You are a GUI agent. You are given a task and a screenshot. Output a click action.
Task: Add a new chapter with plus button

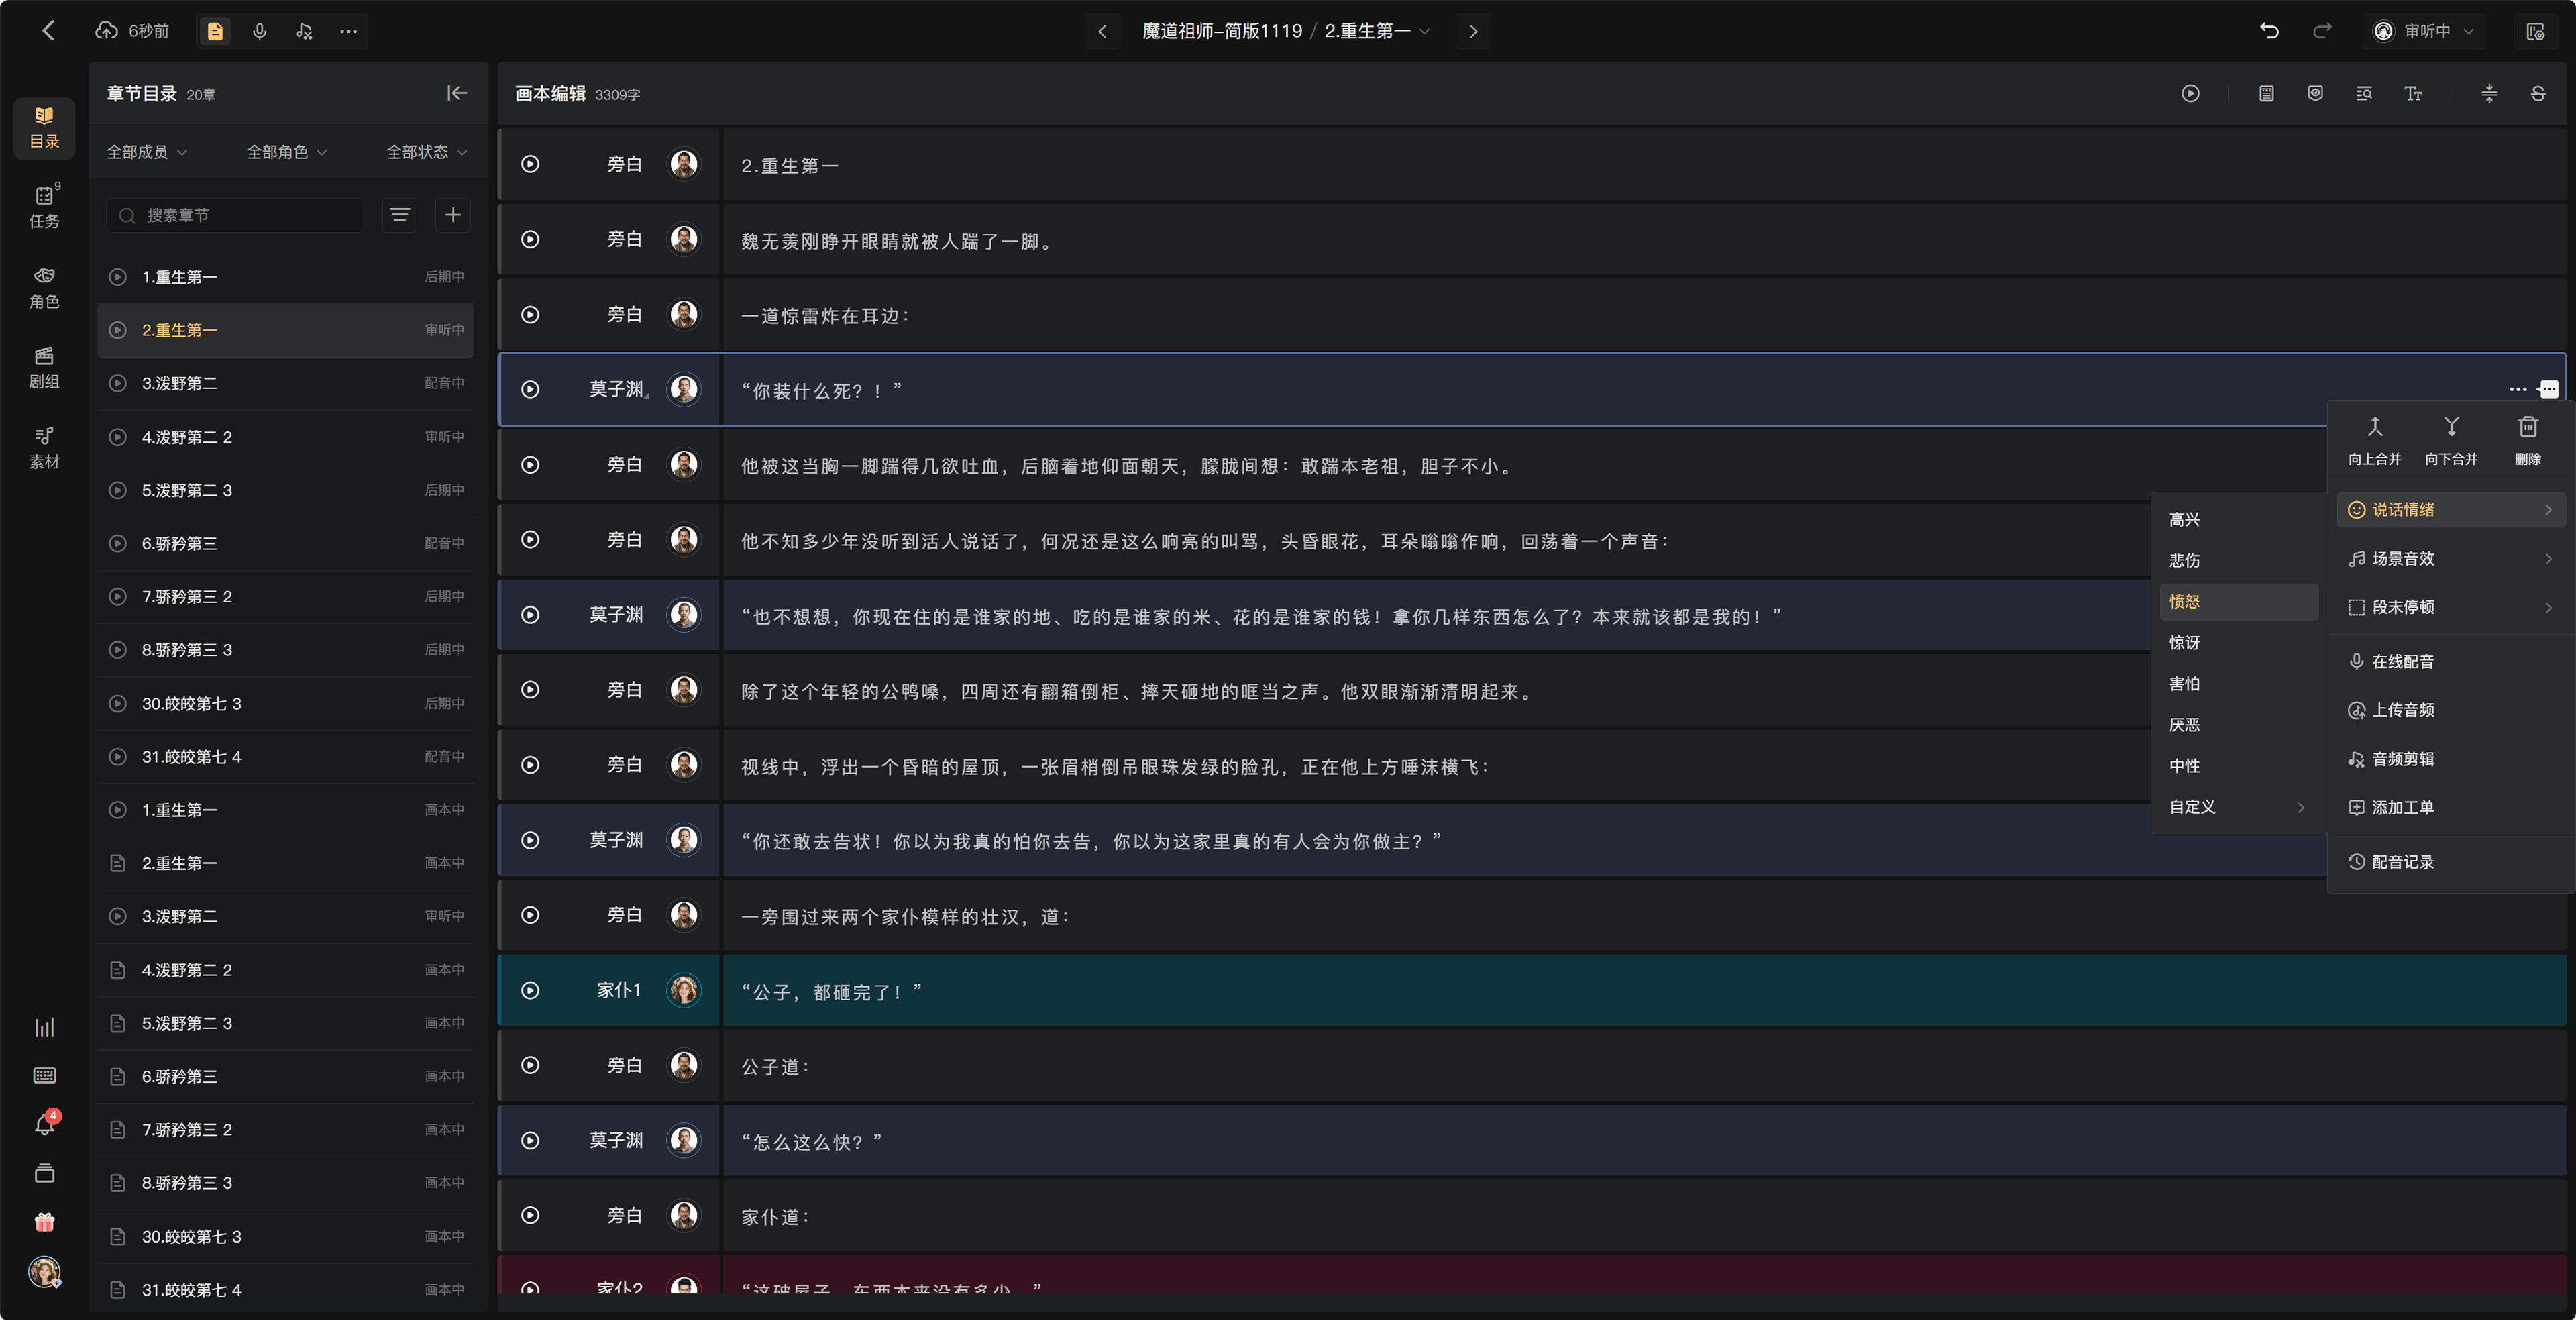[x=453, y=215]
